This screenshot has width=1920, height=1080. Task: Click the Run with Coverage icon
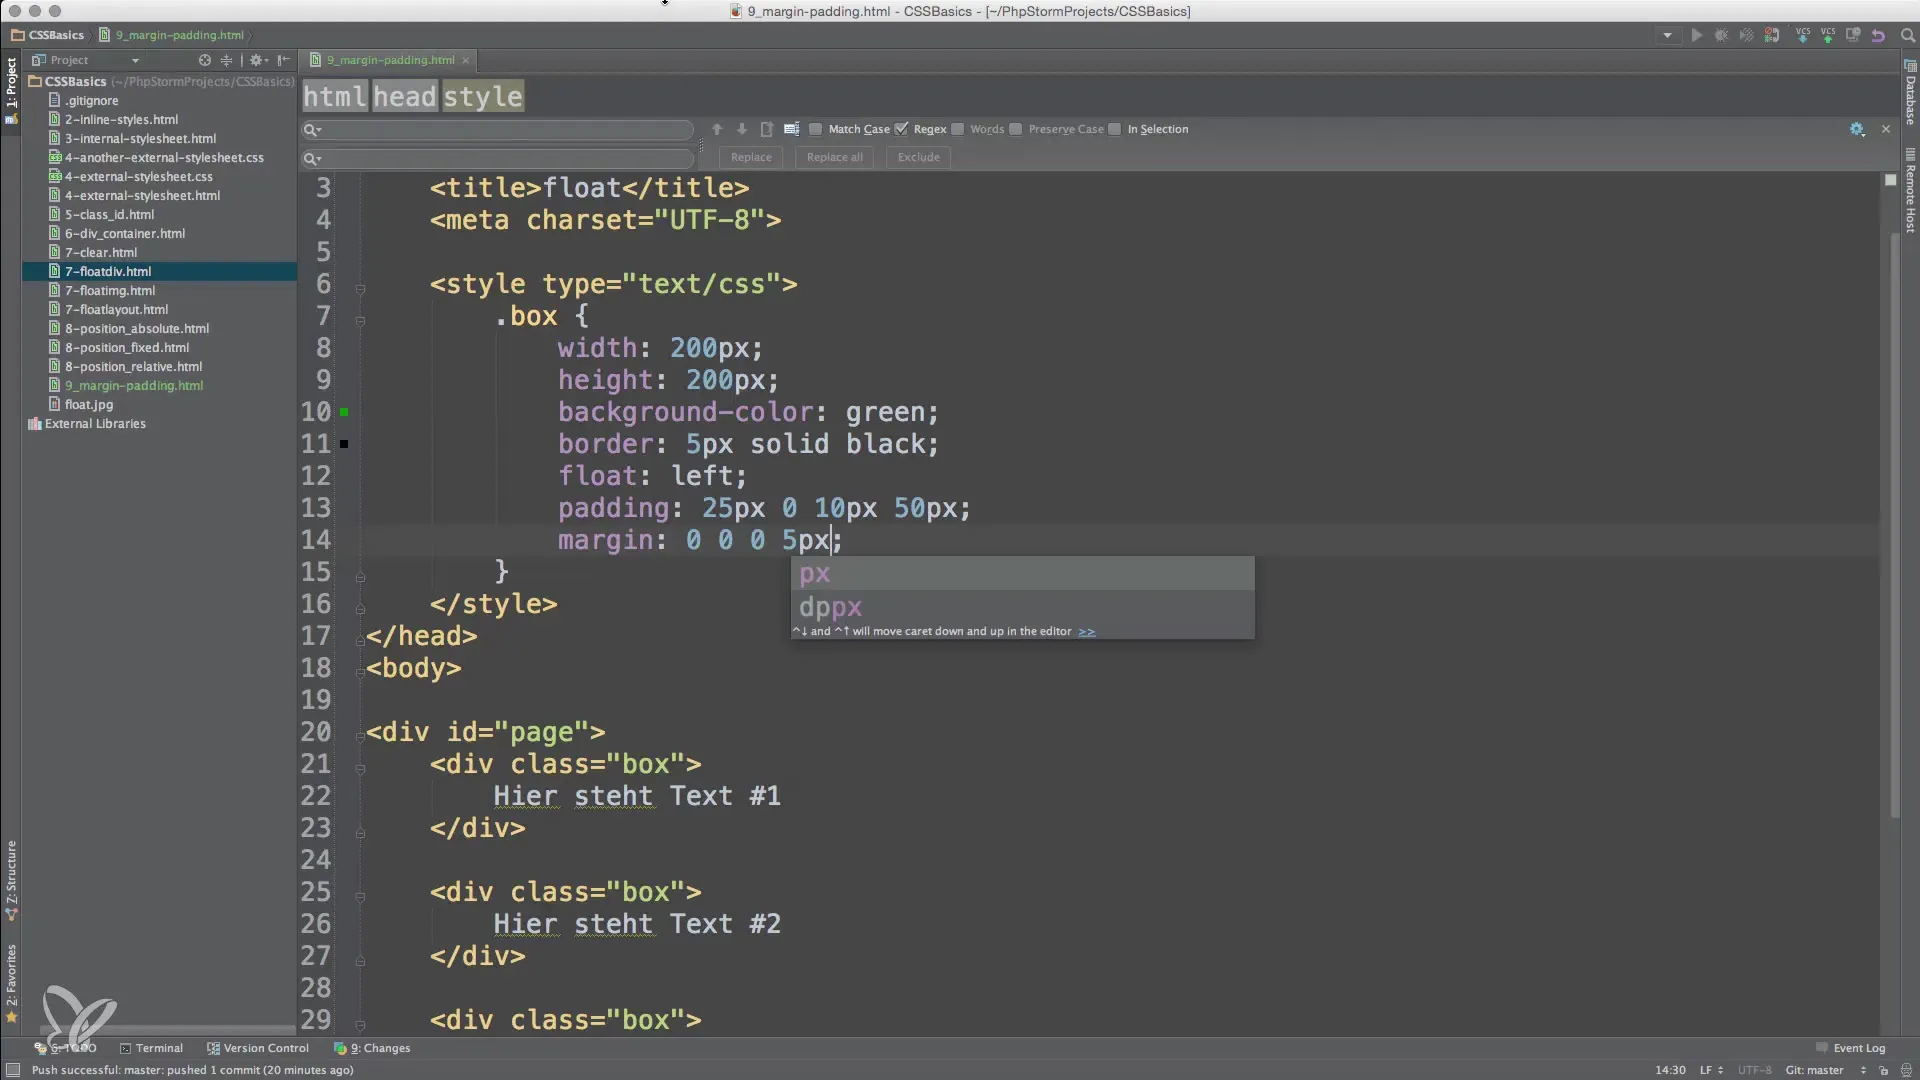click(1746, 35)
